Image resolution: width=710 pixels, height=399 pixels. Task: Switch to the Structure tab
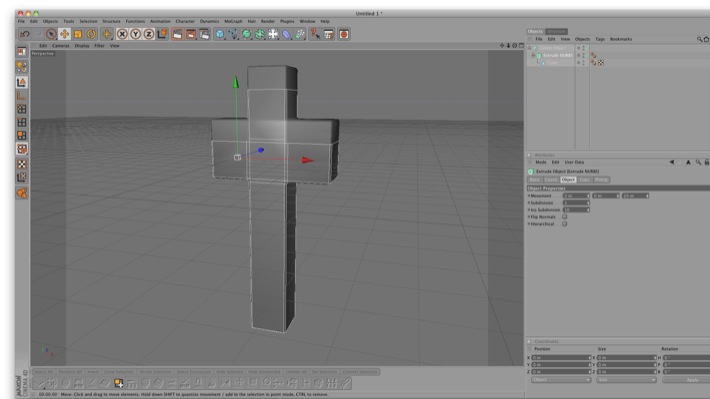556,31
